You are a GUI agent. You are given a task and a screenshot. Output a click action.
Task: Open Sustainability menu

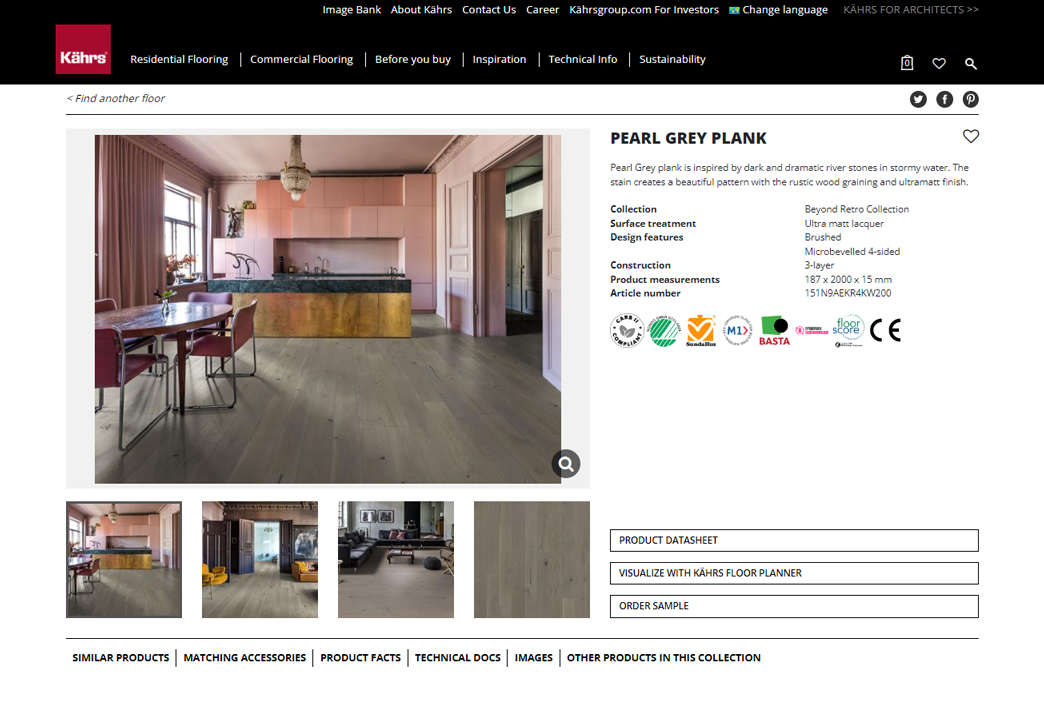pyautogui.click(x=672, y=59)
